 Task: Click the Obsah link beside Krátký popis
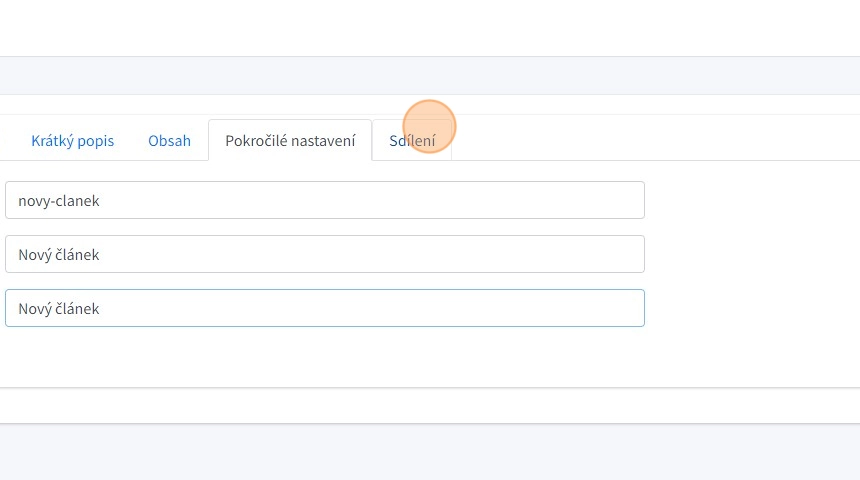pos(169,141)
